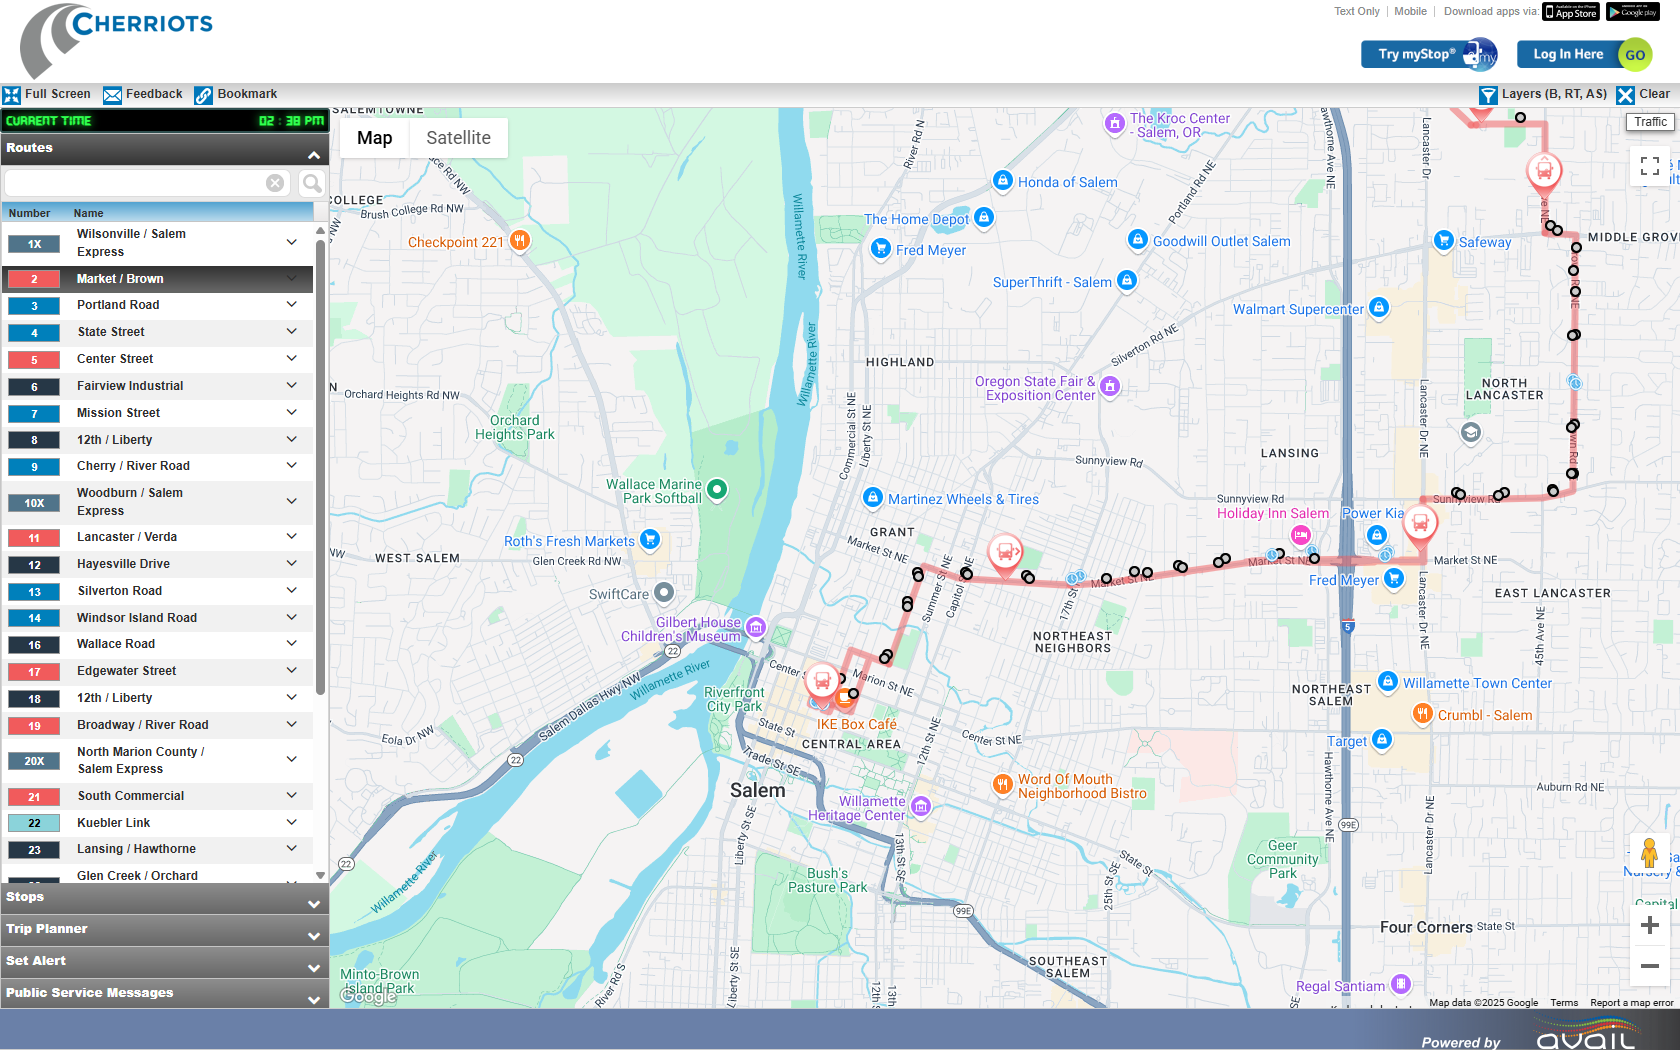Expand the Portland Road route details
1680x1050 pixels.
(291, 305)
